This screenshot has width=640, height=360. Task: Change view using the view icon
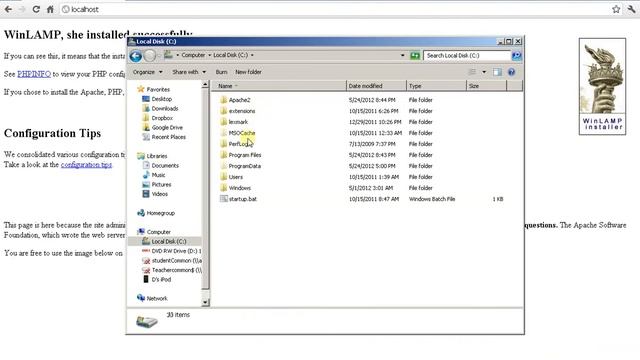point(472,72)
